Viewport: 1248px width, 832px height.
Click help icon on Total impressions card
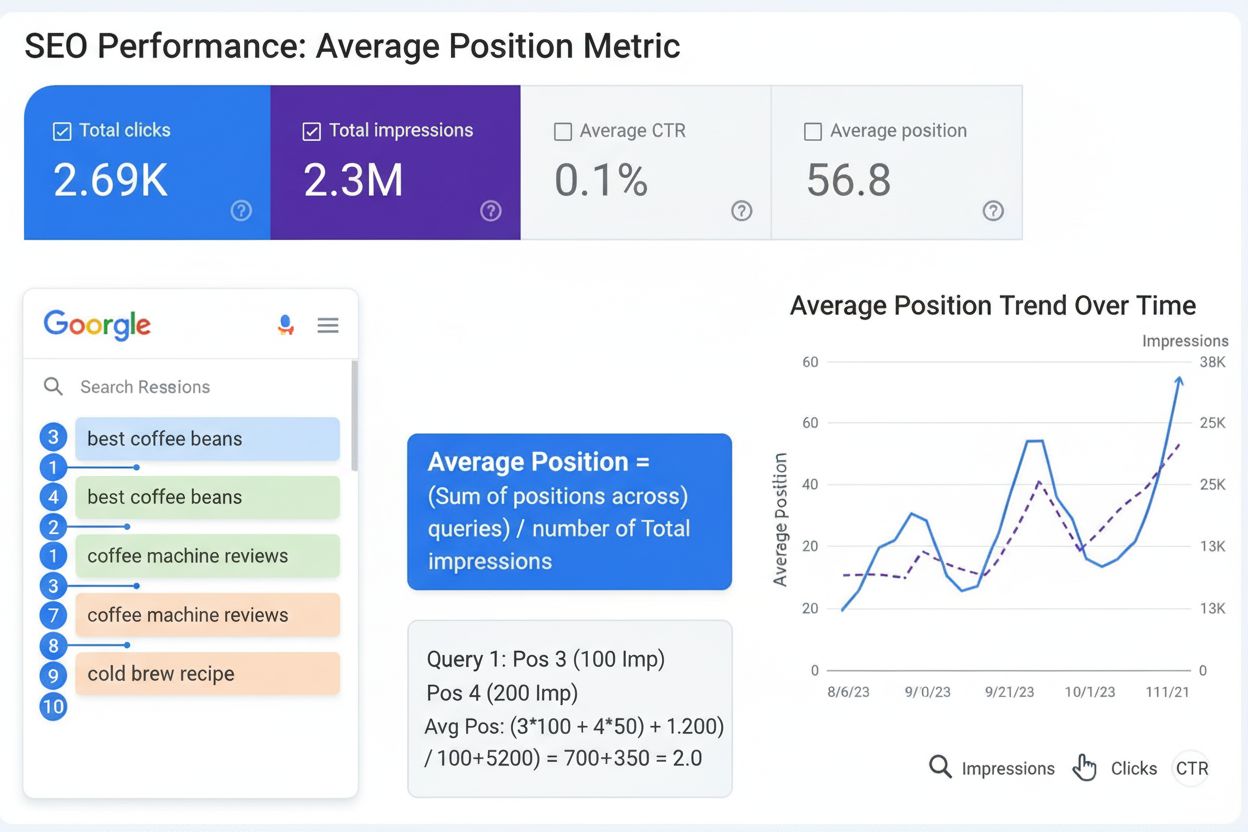[x=491, y=210]
